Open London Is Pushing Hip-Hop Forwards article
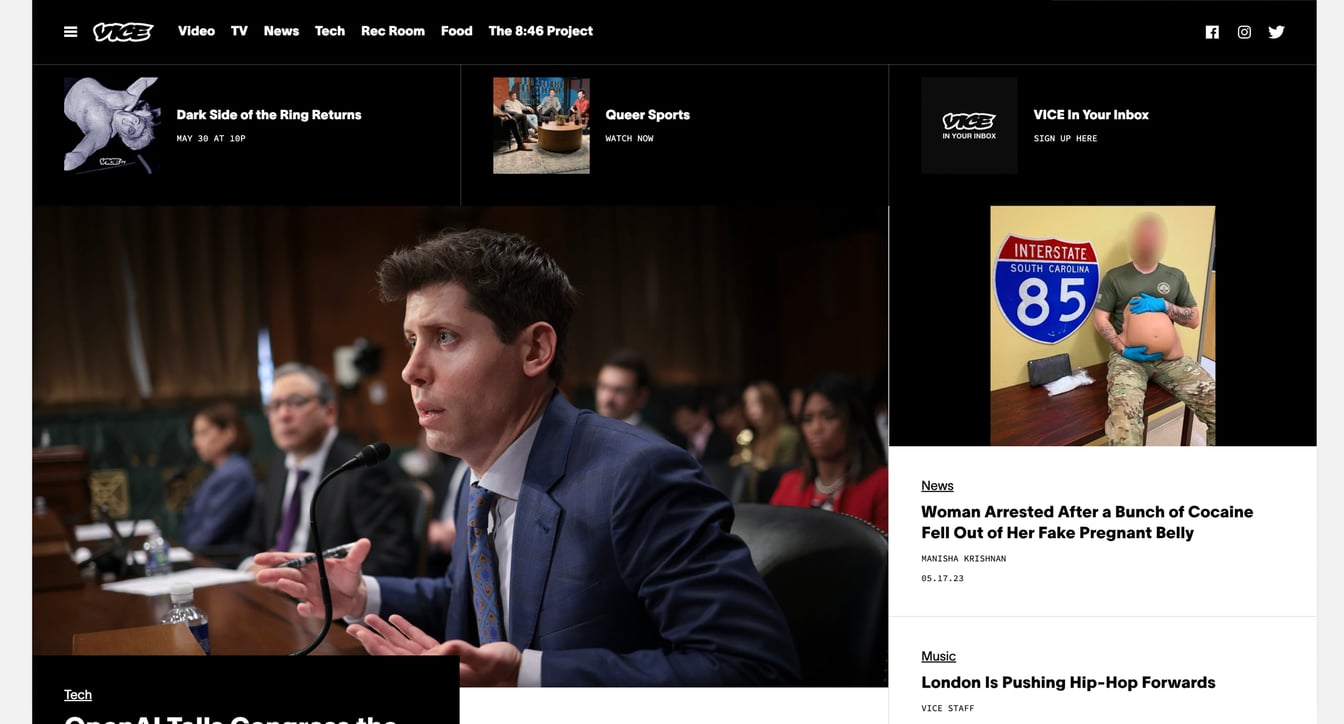Image resolution: width=1344 pixels, height=724 pixels. click(1067, 683)
